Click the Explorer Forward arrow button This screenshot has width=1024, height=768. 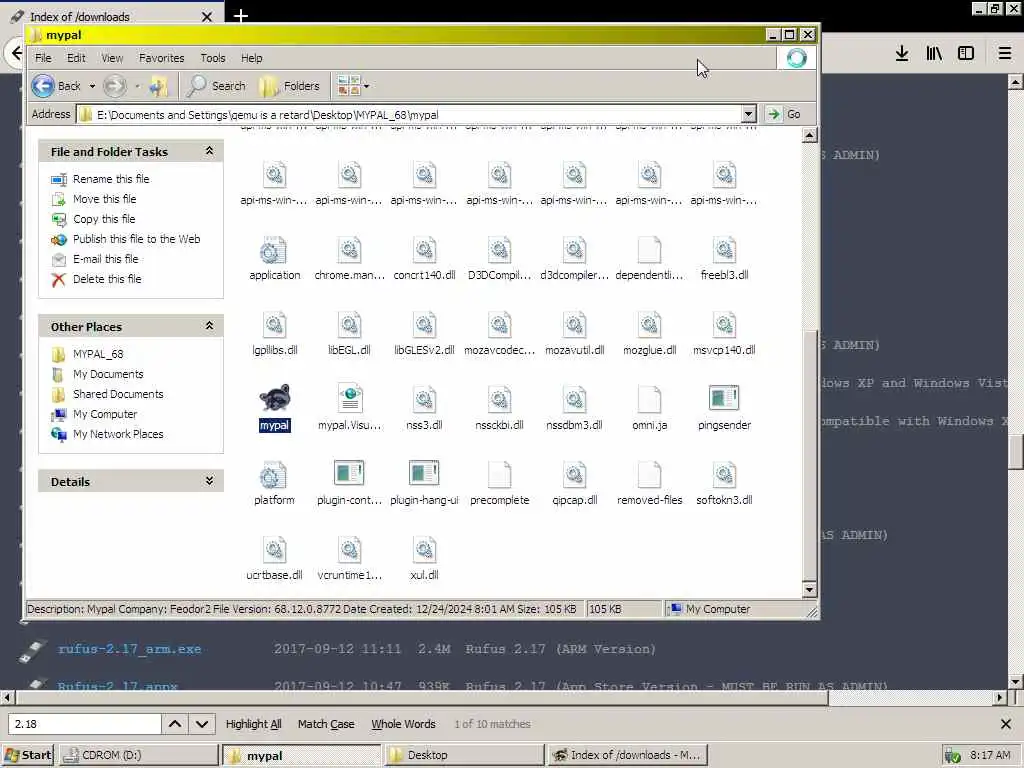pos(116,86)
